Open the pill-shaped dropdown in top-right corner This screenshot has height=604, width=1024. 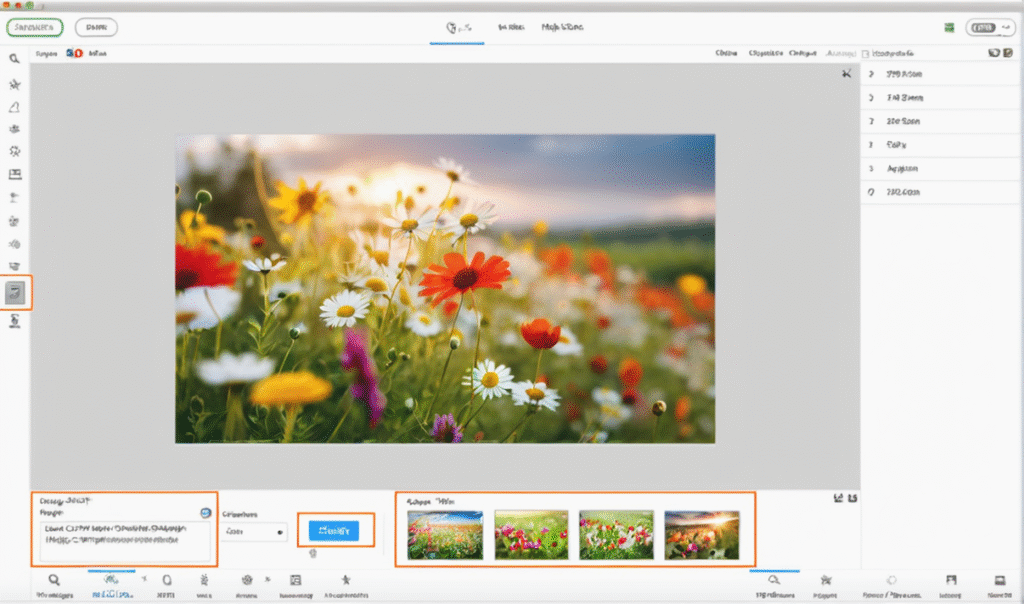[x=990, y=28]
